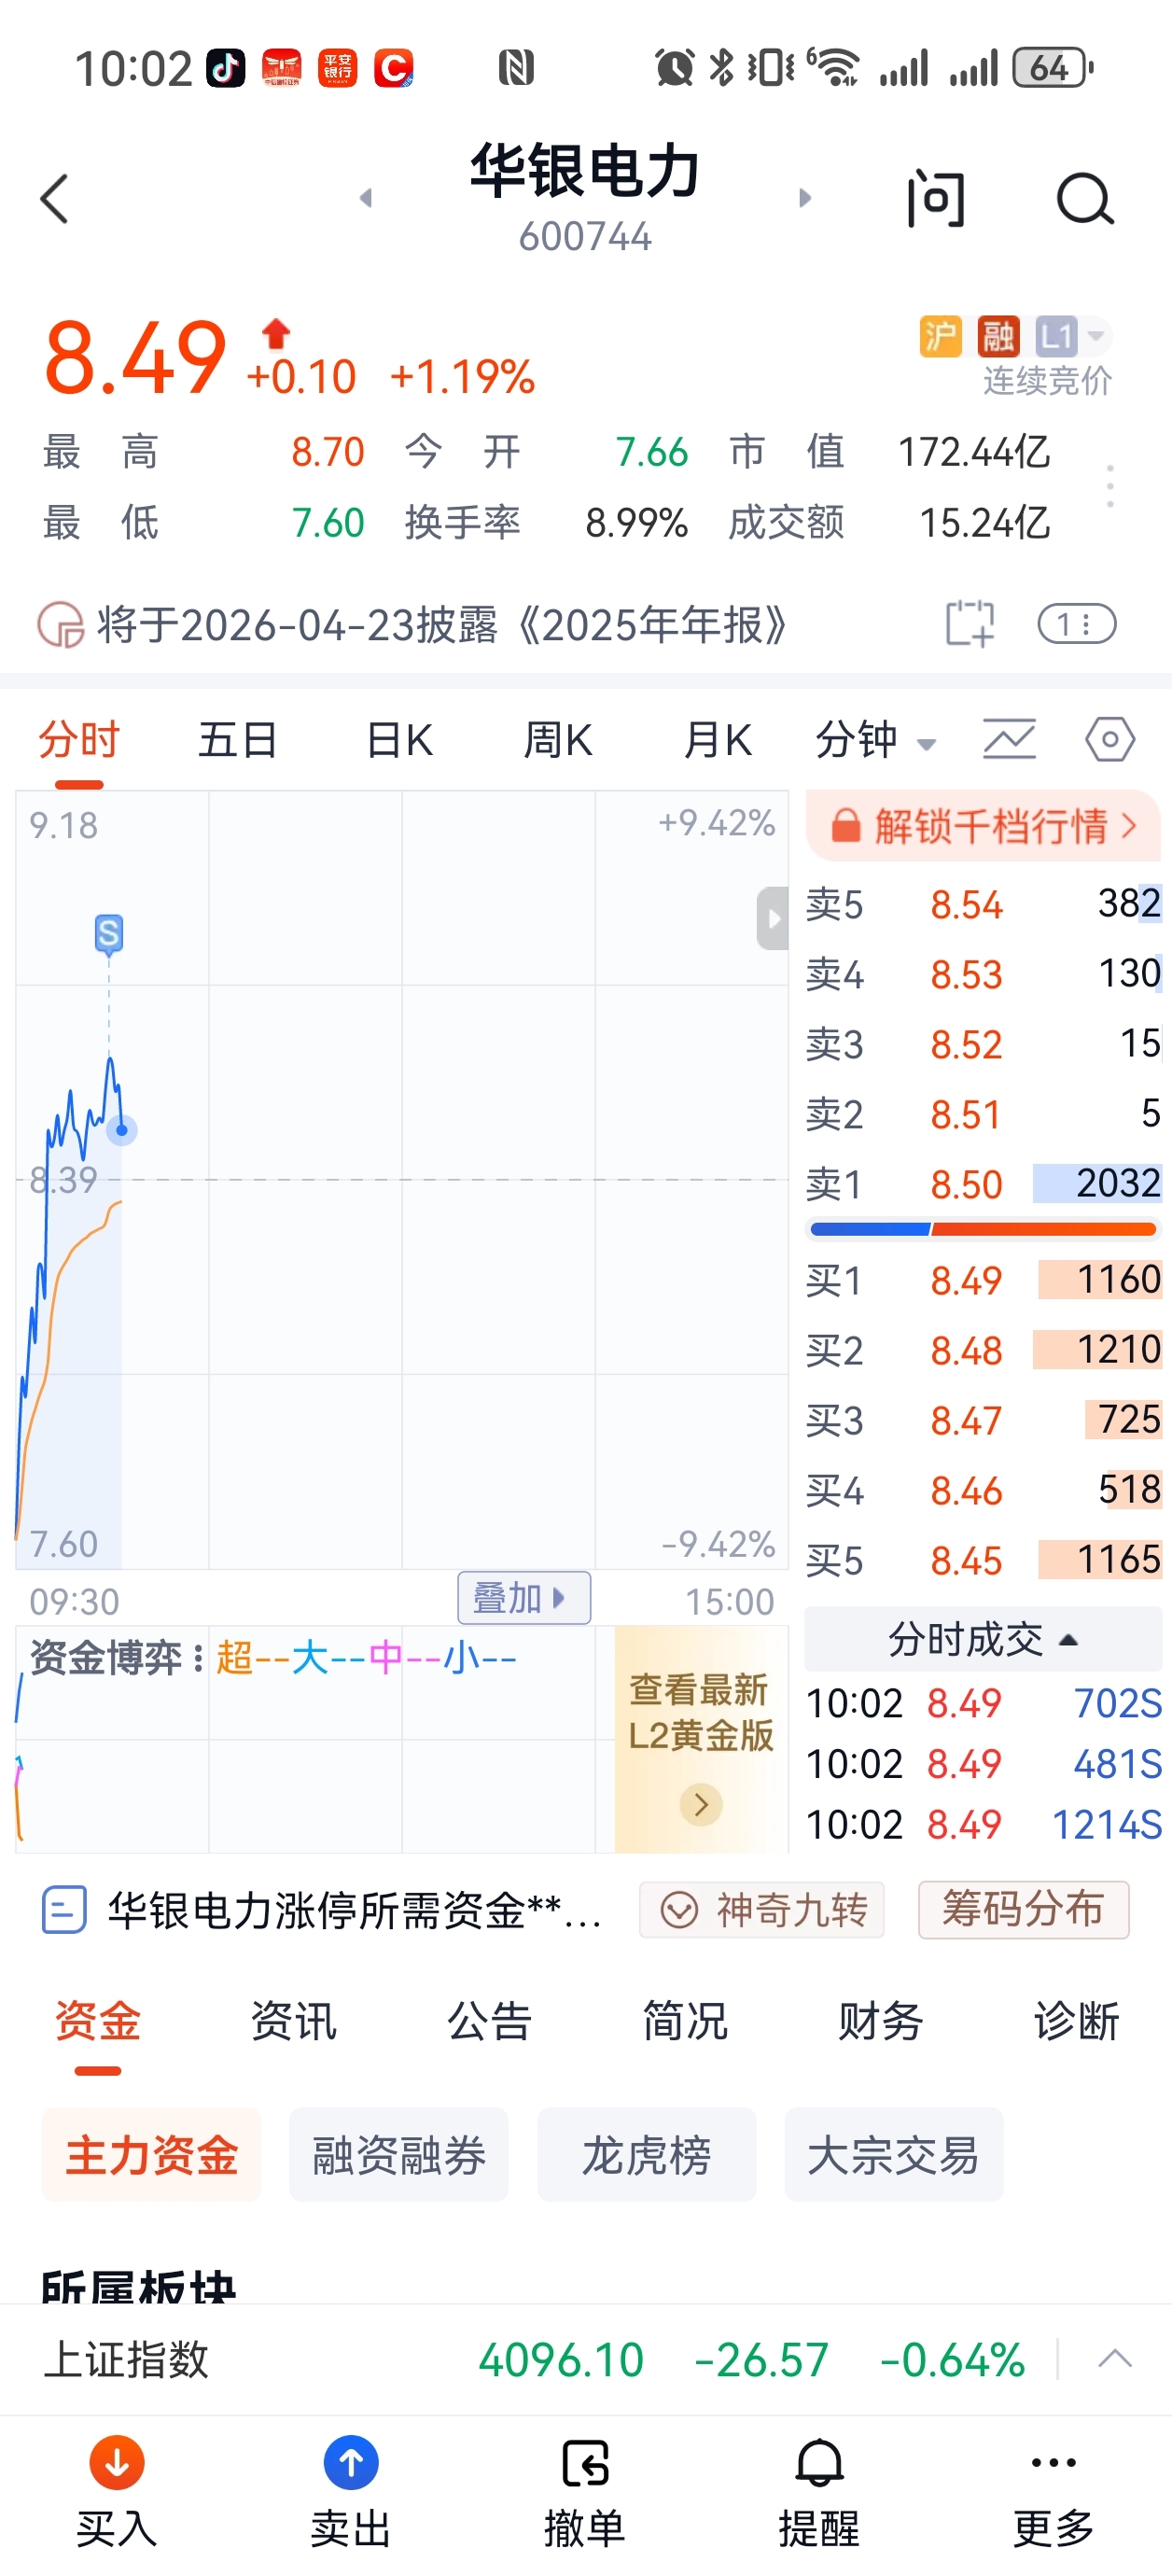Tap the 融 margin trading badge
This screenshot has width=1172, height=2576.
point(998,336)
